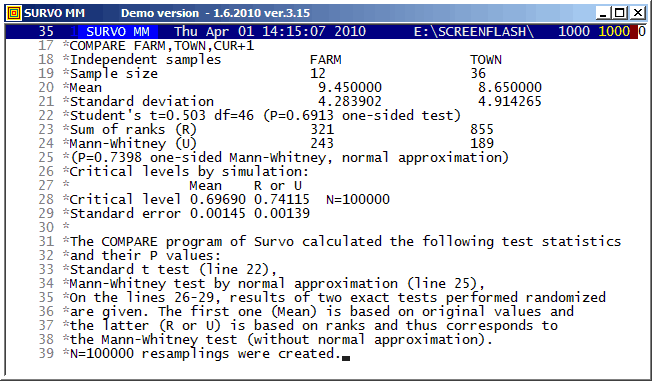This screenshot has height=381, width=652.
Task: Click the red indicator in header line
Action: (634, 32)
